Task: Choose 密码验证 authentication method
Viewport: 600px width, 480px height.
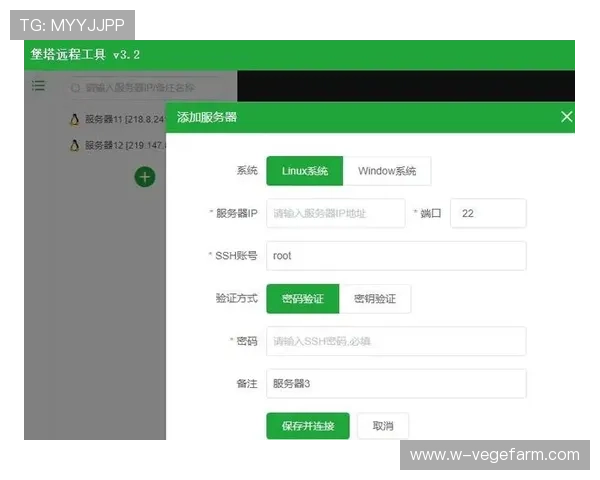Action: click(x=303, y=299)
